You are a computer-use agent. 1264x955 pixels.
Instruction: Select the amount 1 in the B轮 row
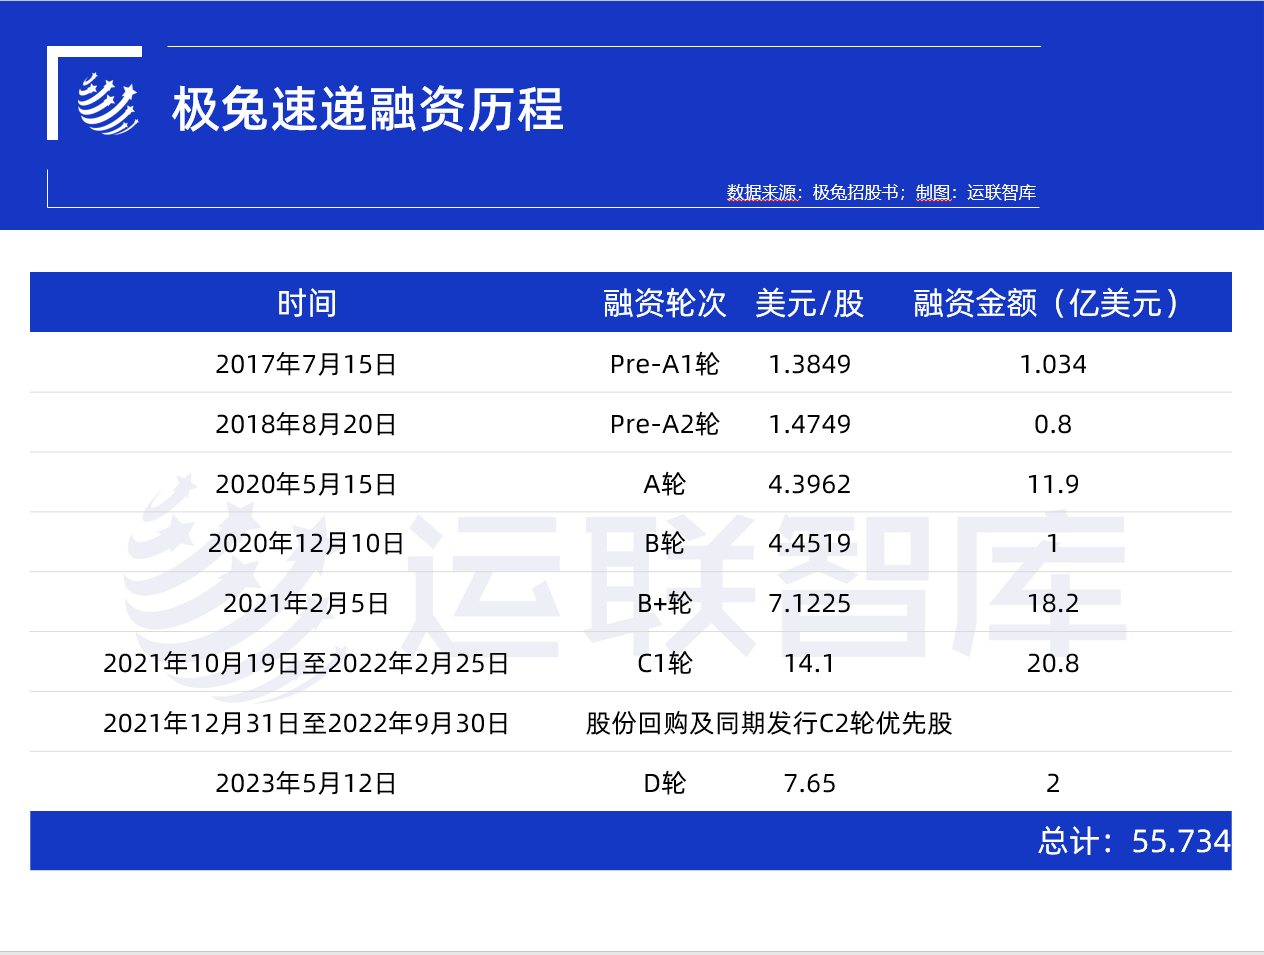(1053, 543)
